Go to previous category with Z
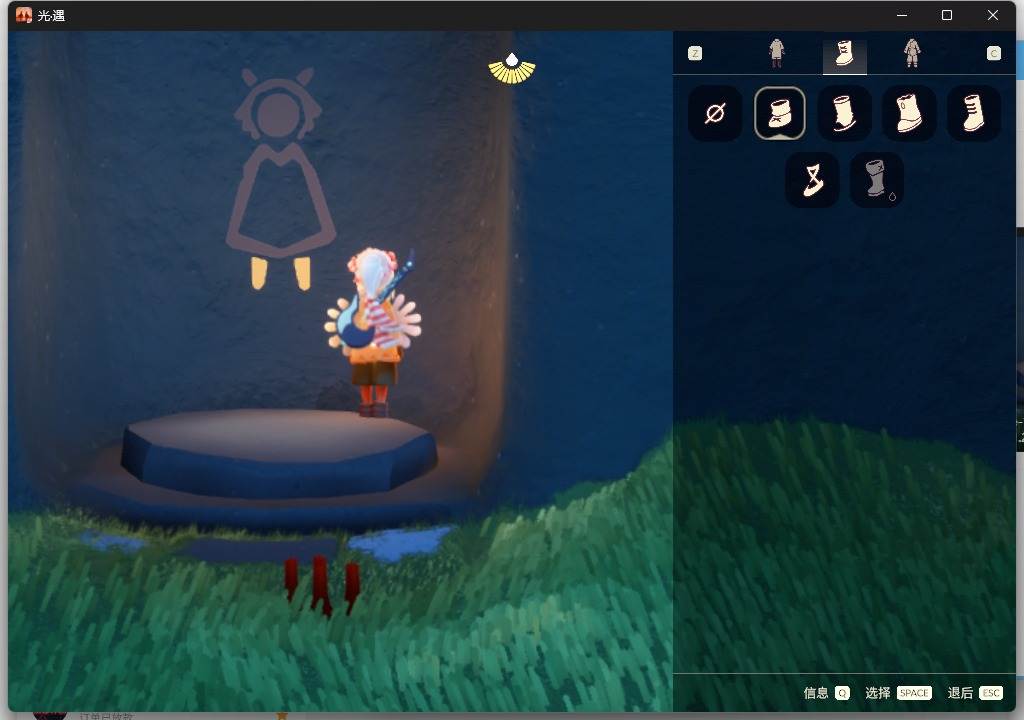The height and width of the screenshot is (720, 1024). point(695,54)
